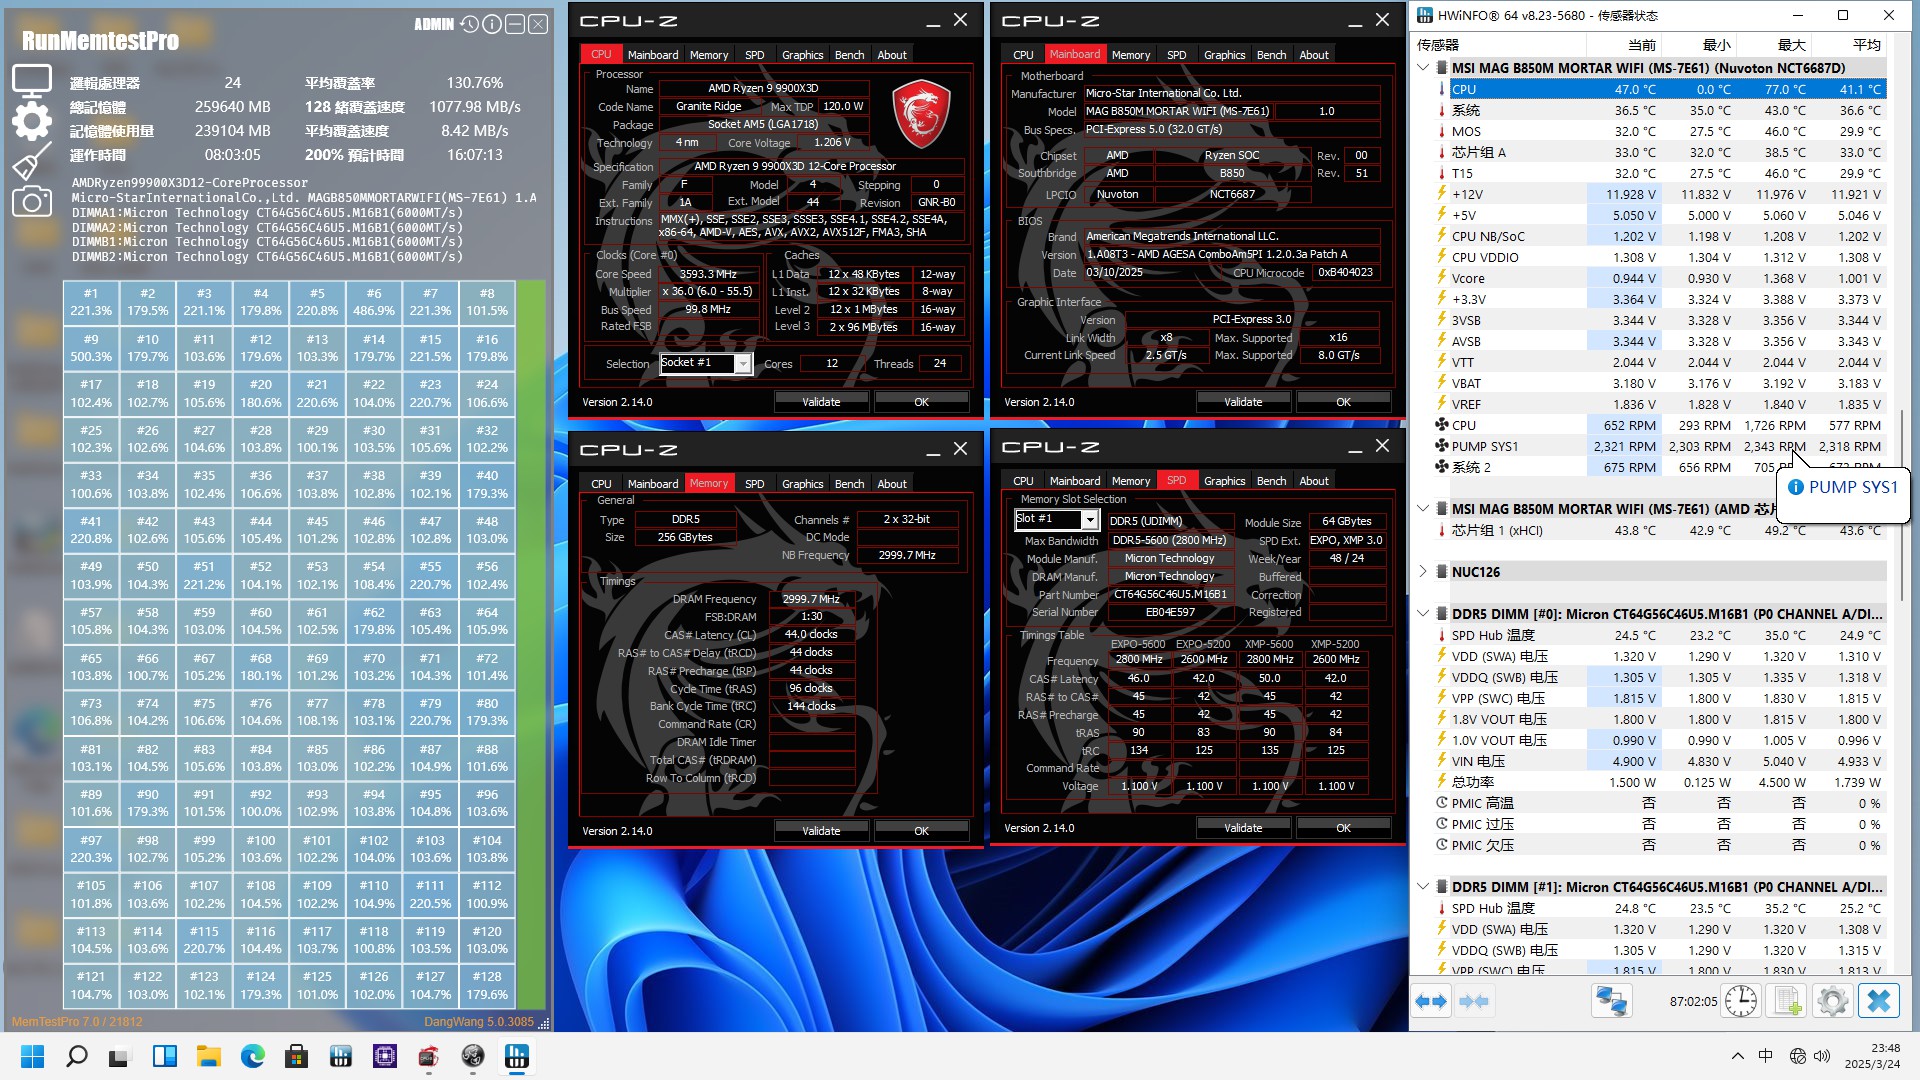Shrink columns with HWiNFO inward arrows button
This screenshot has width=1920, height=1080.
(x=1474, y=1001)
